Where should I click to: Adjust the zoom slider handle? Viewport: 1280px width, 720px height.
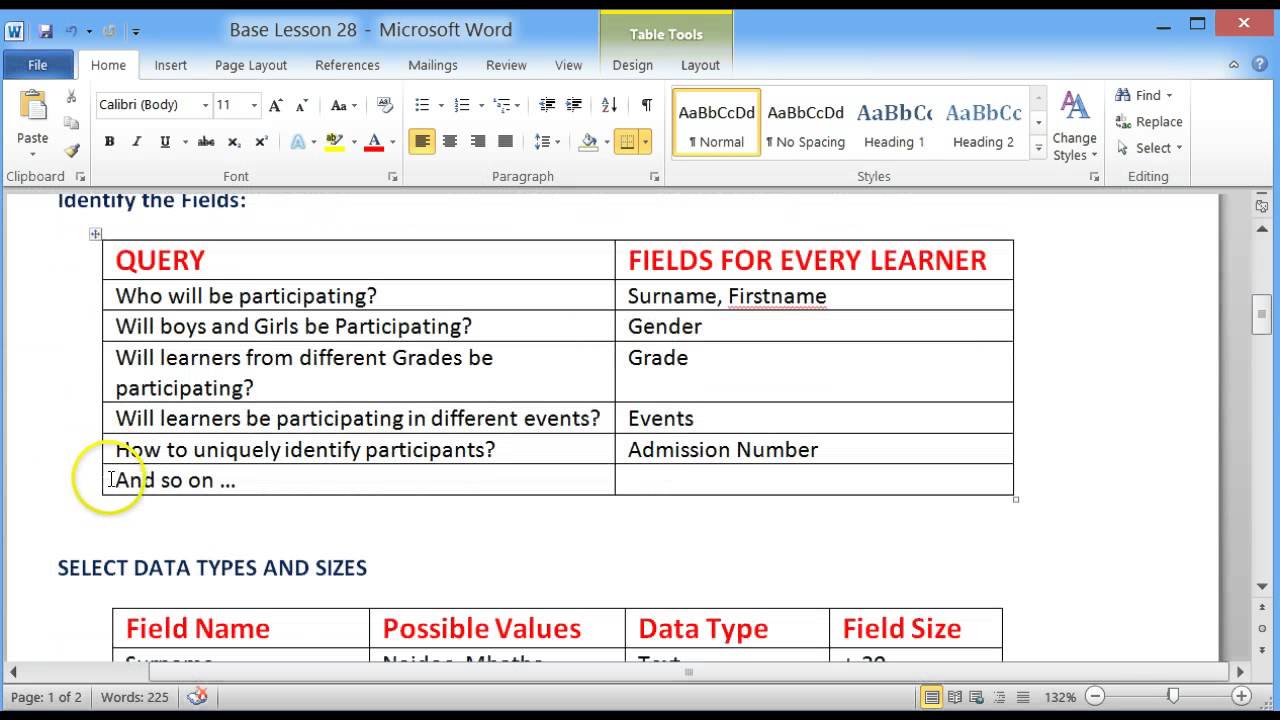pyautogui.click(x=1173, y=696)
